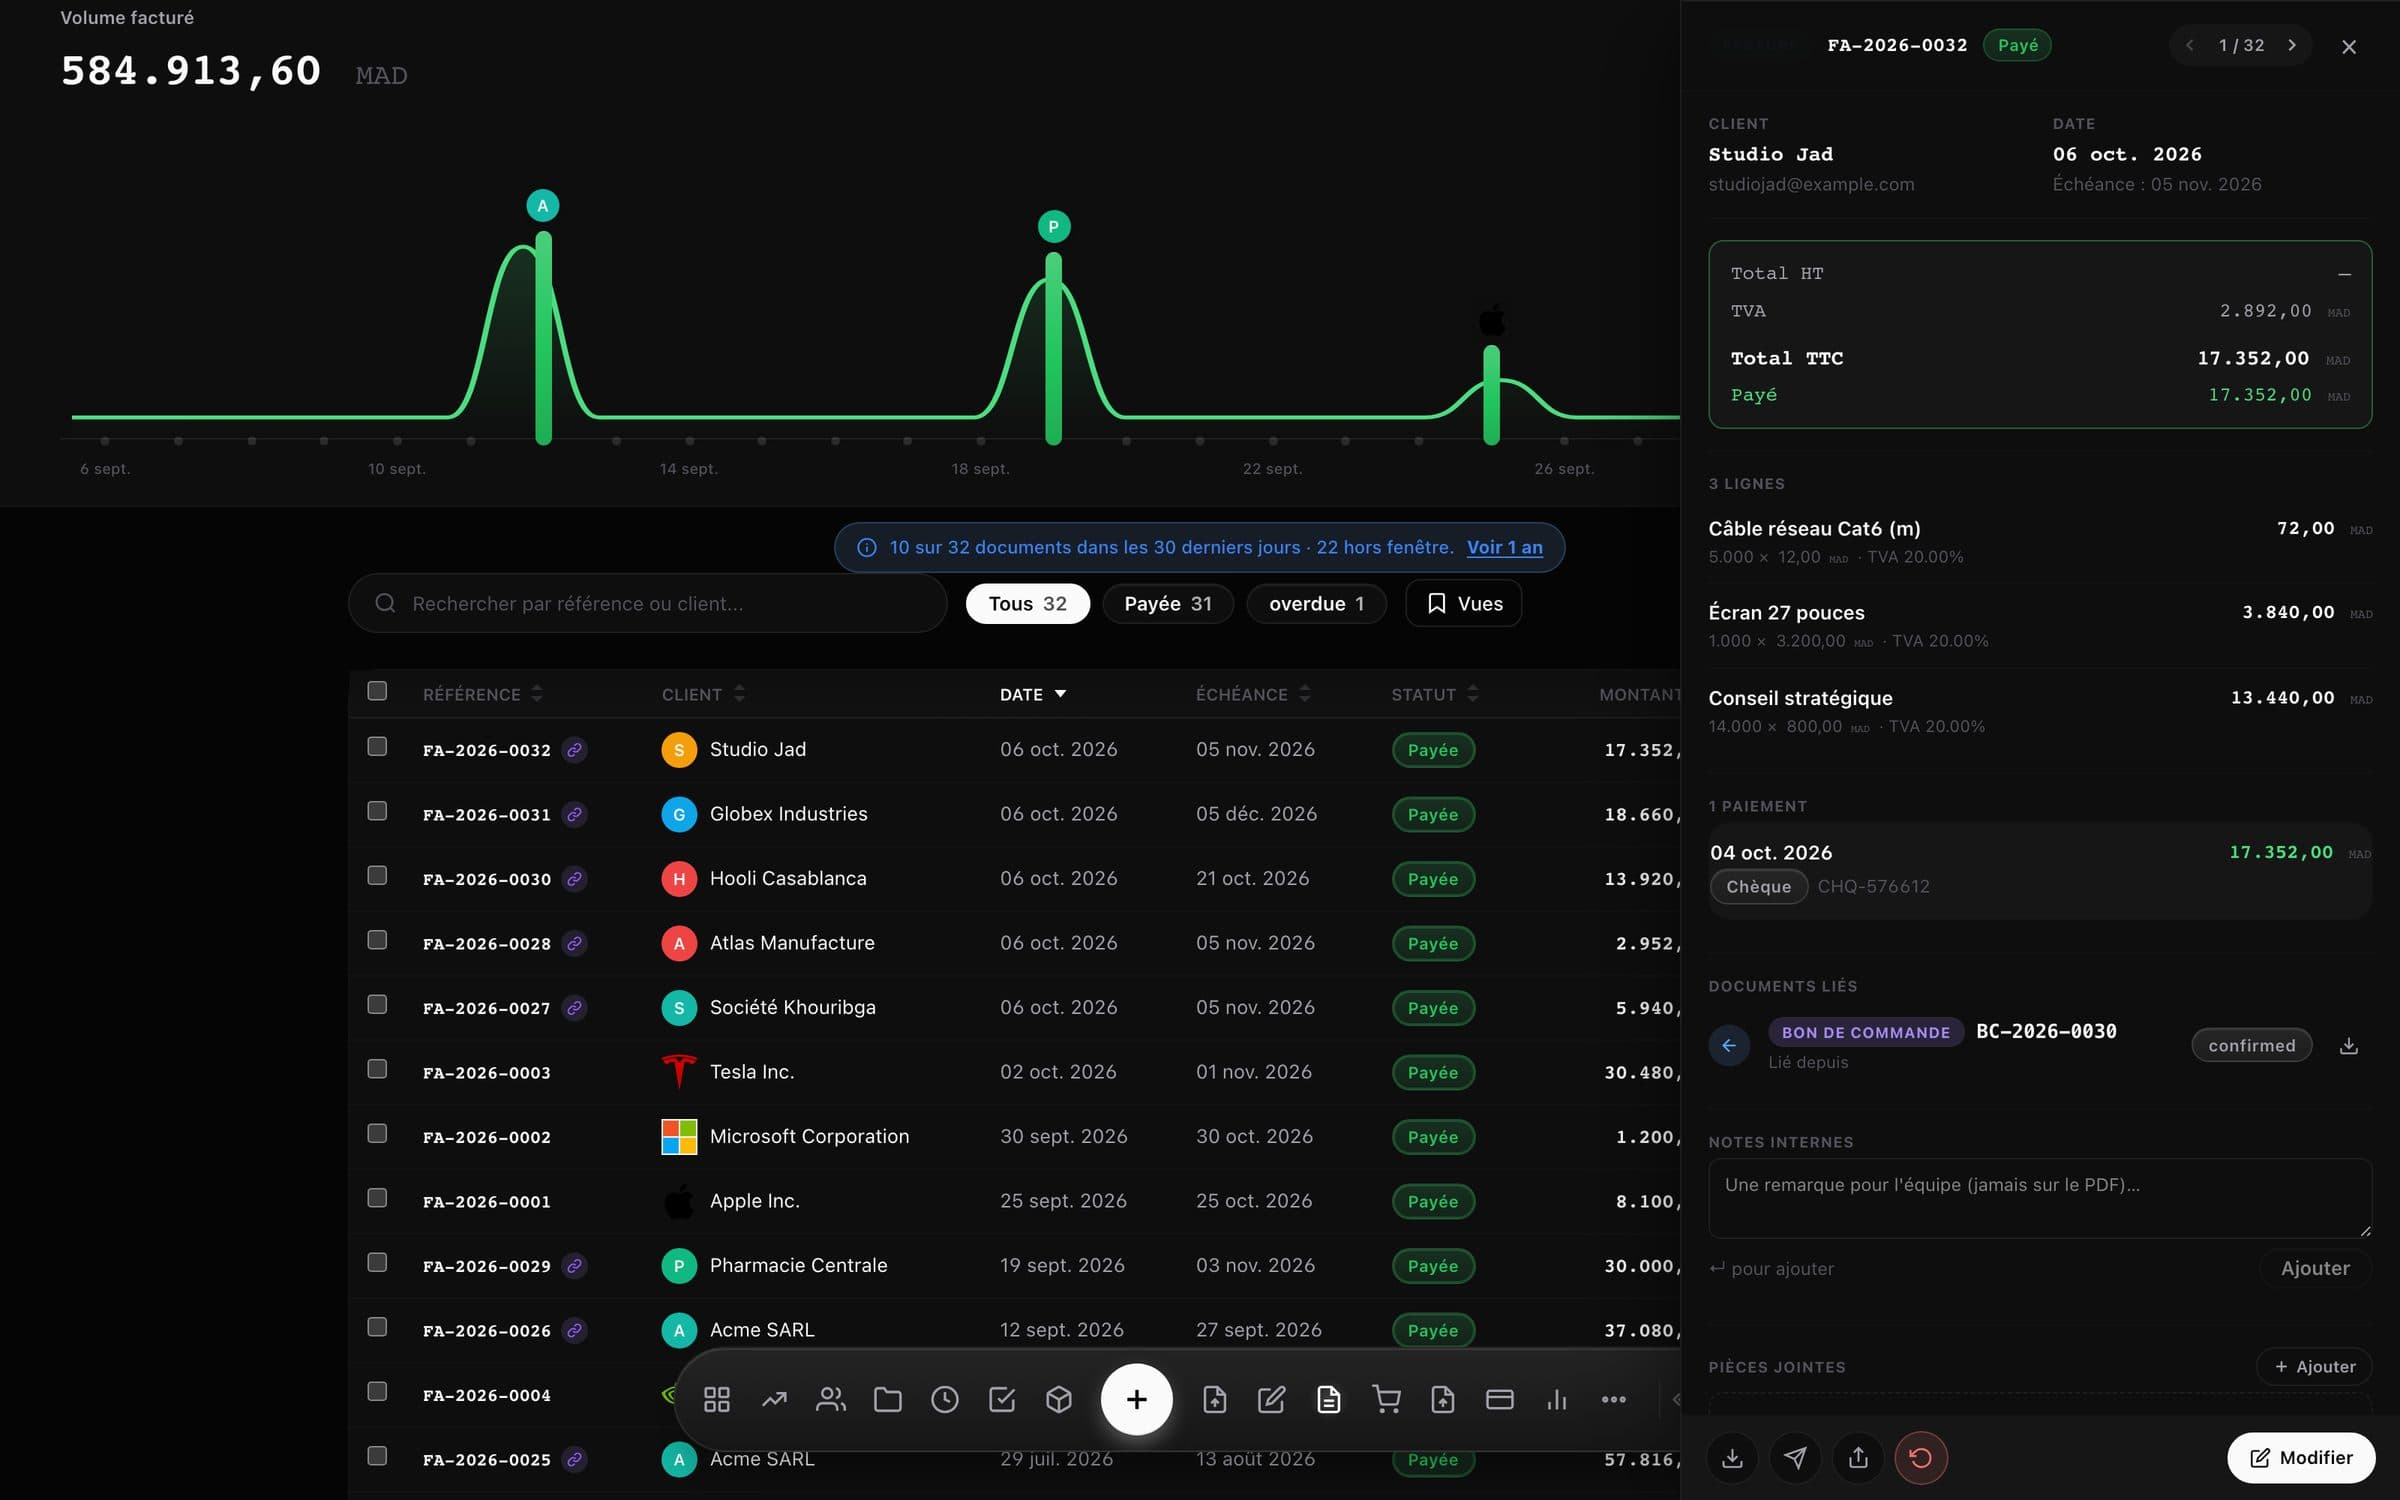Download invoice using the bottom-panel download icon

pyautogui.click(x=1733, y=1457)
